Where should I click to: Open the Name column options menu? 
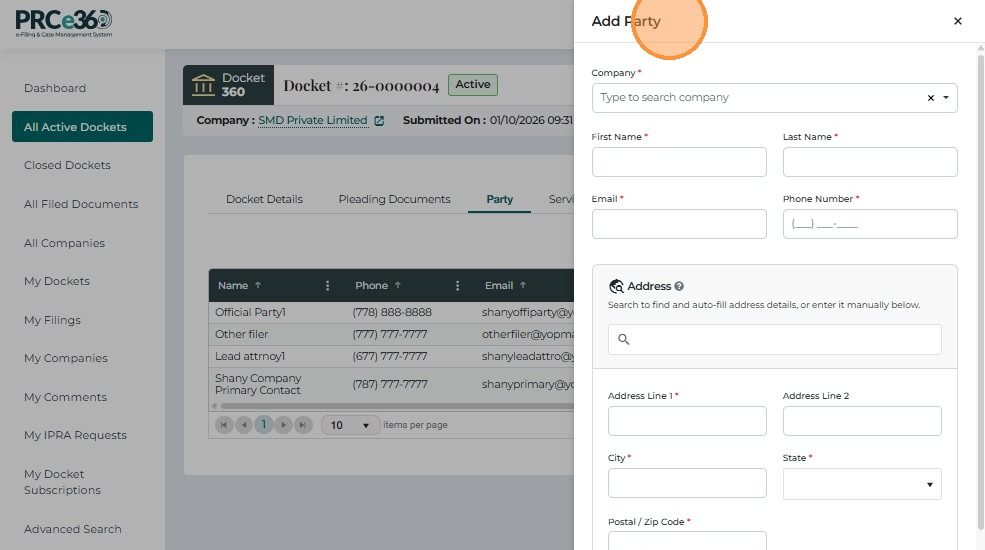327,285
